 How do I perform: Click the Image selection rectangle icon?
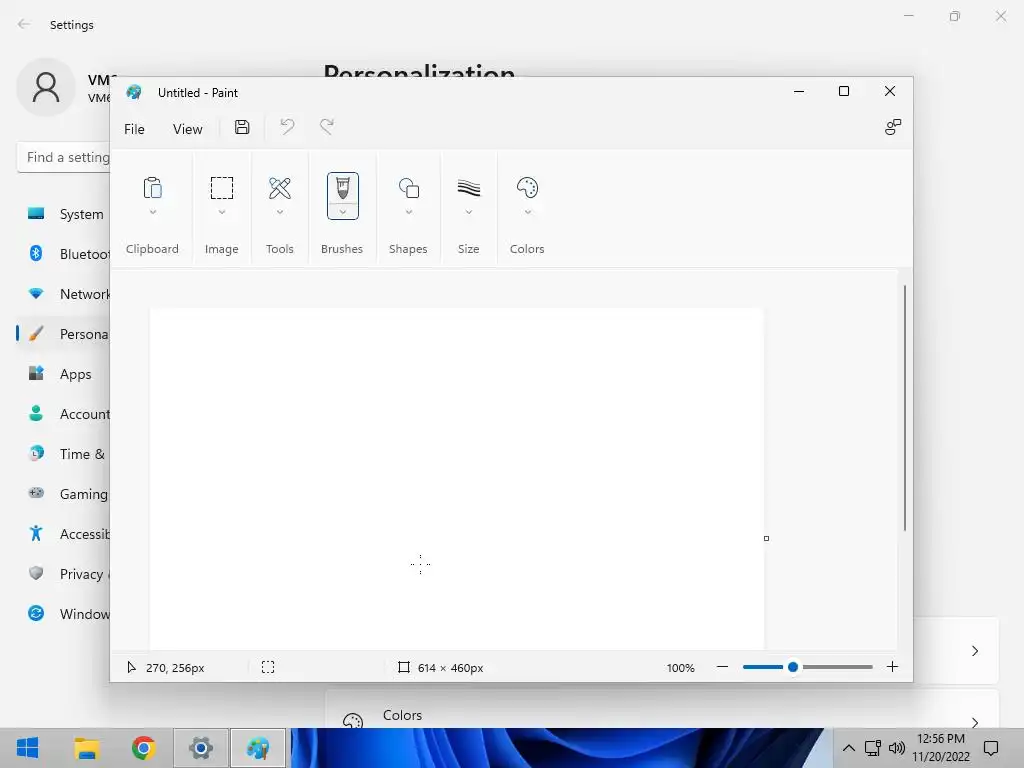[x=221, y=188]
